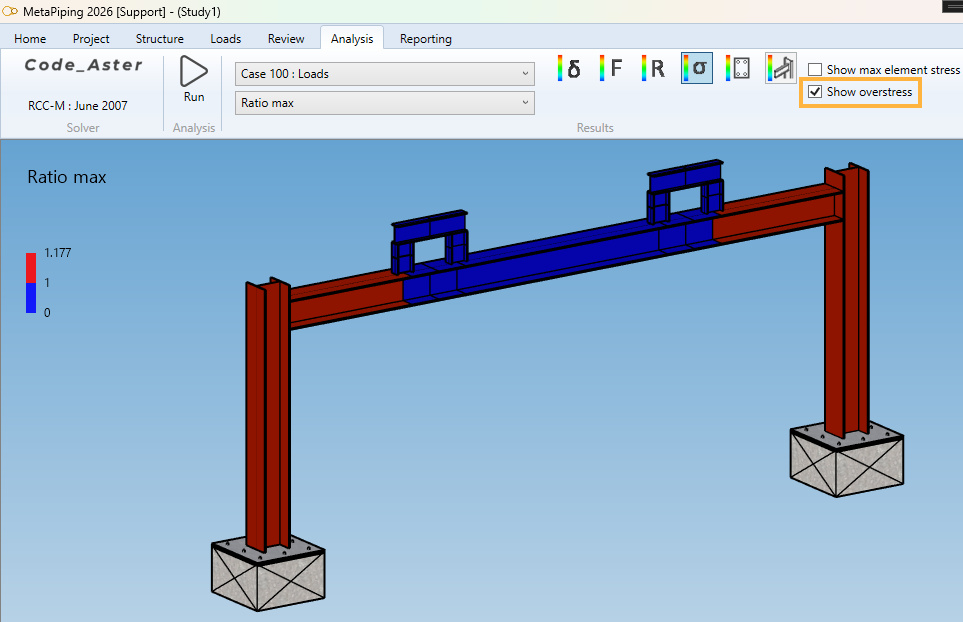Enable Show max element stress checkbox
963x622 pixels.
815,70
